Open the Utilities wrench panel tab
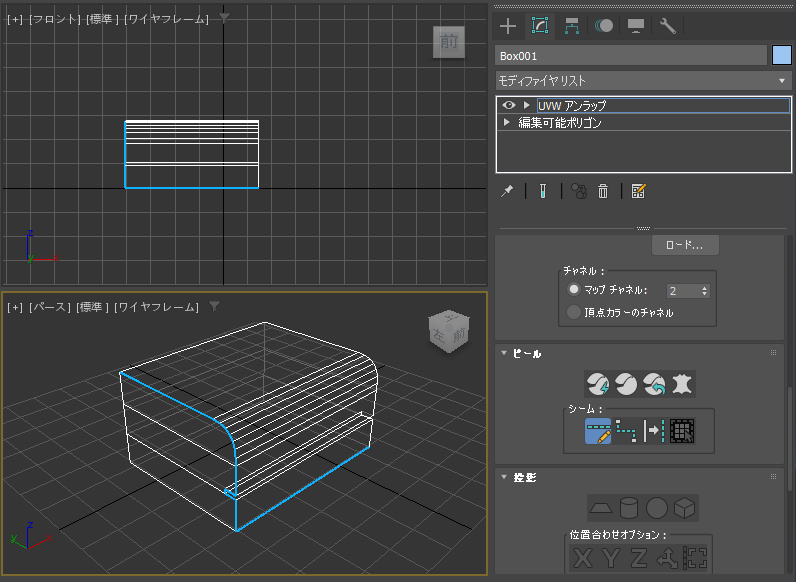The width and height of the screenshot is (796, 582). coord(668,26)
